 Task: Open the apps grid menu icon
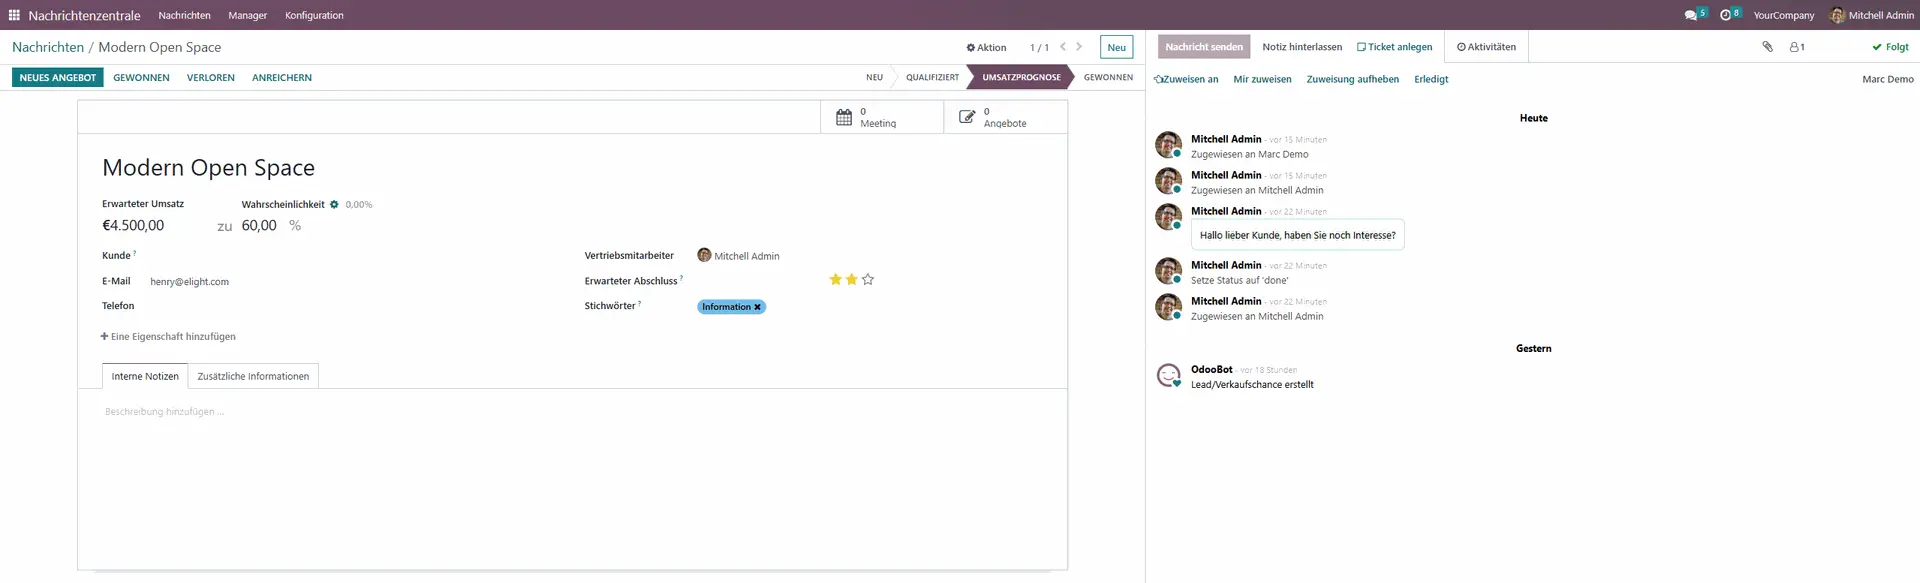14,15
